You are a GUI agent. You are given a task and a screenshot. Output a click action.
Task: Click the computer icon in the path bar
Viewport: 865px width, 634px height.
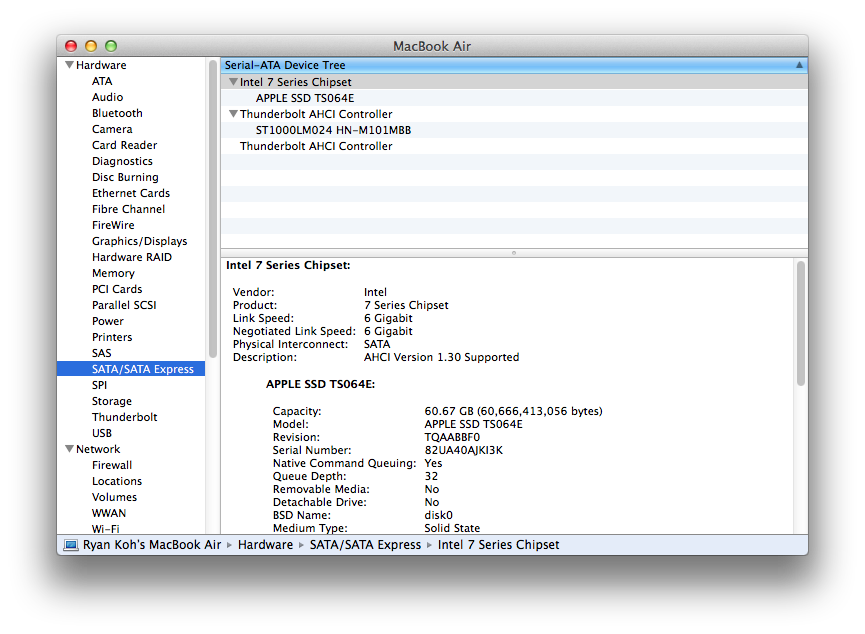click(x=71, y=545)
